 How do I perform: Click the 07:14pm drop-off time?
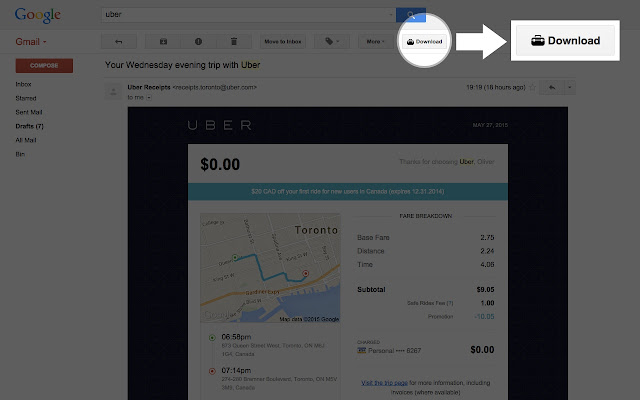[x=236, y=370]
